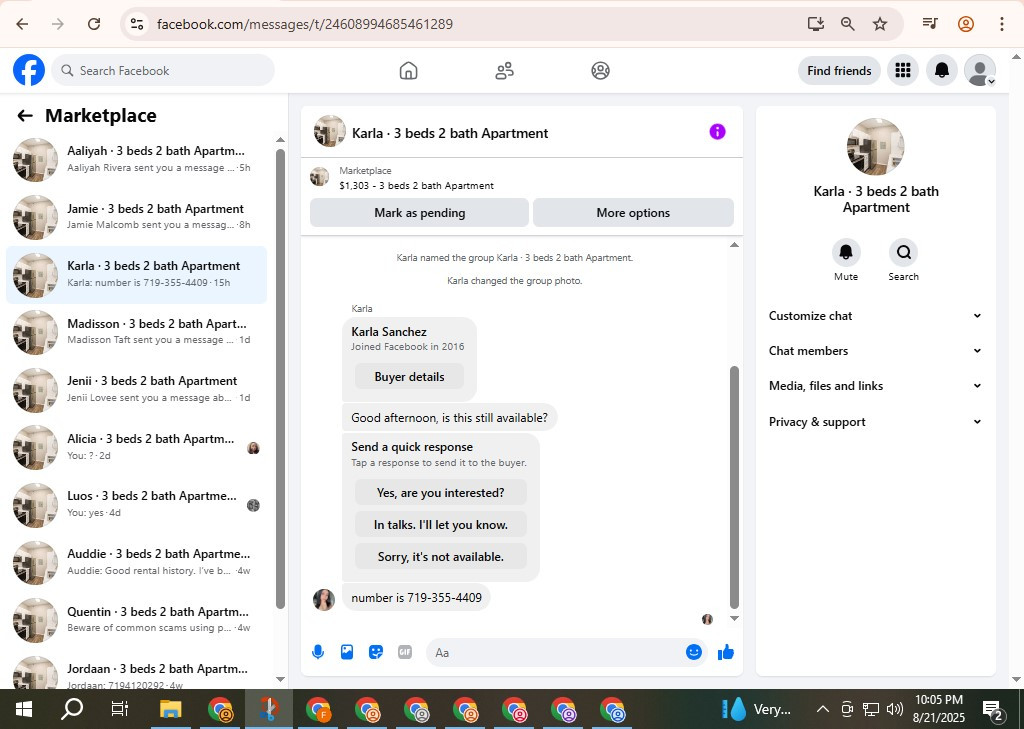Open the emoji picker in message box
Viewport: 1024px width, 729px height.
(694, 652)
